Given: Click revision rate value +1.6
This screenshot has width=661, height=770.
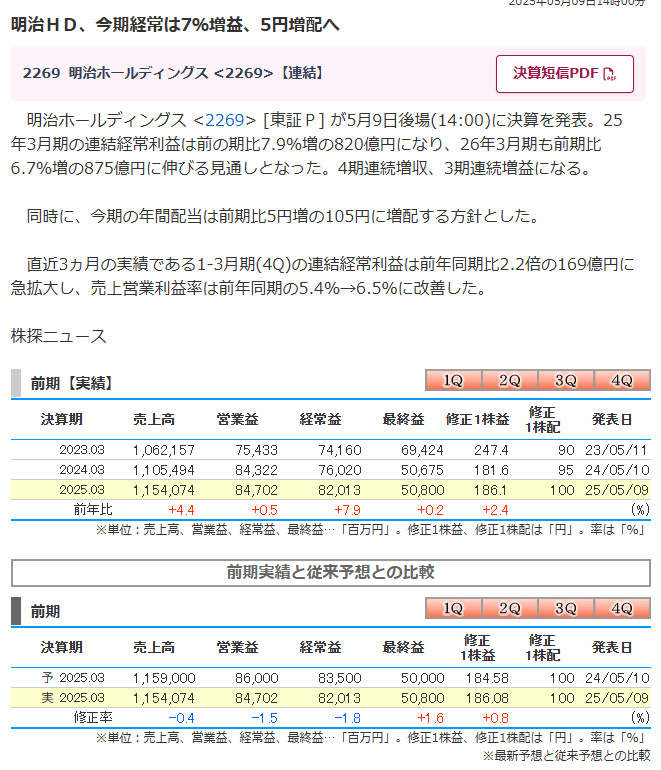Looking at the screenshot, I should coord(430,718).
